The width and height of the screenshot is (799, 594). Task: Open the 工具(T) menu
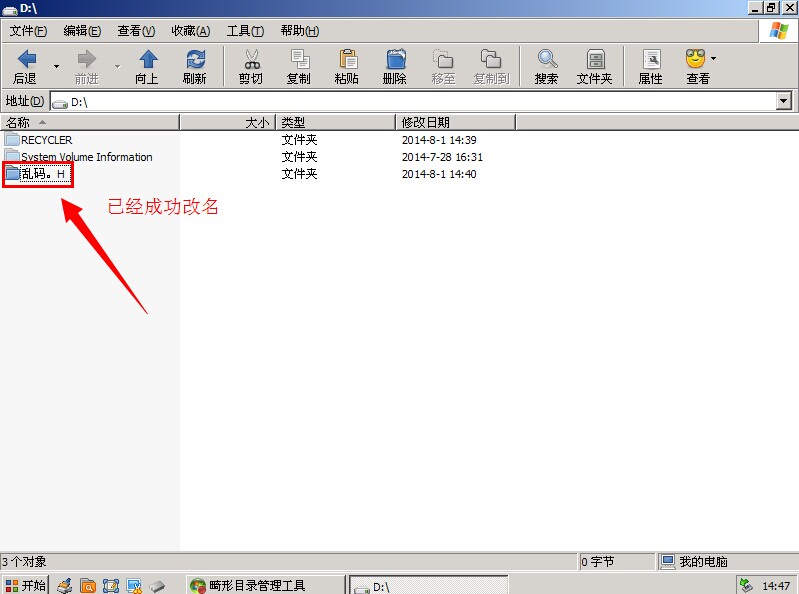[245, 31]
